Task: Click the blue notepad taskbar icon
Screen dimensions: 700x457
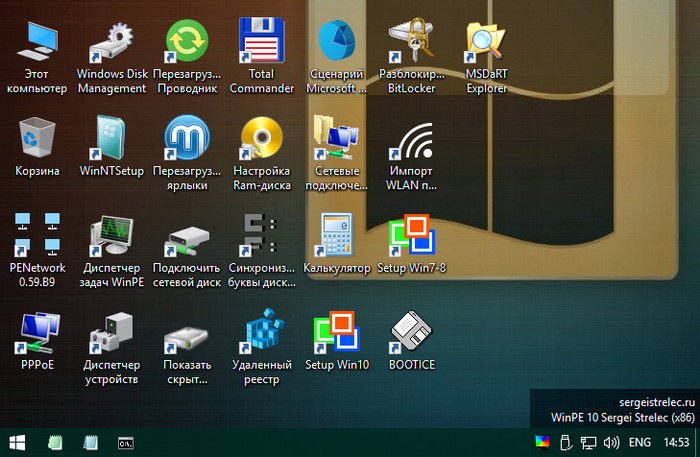Action: (x=91, y=443)
